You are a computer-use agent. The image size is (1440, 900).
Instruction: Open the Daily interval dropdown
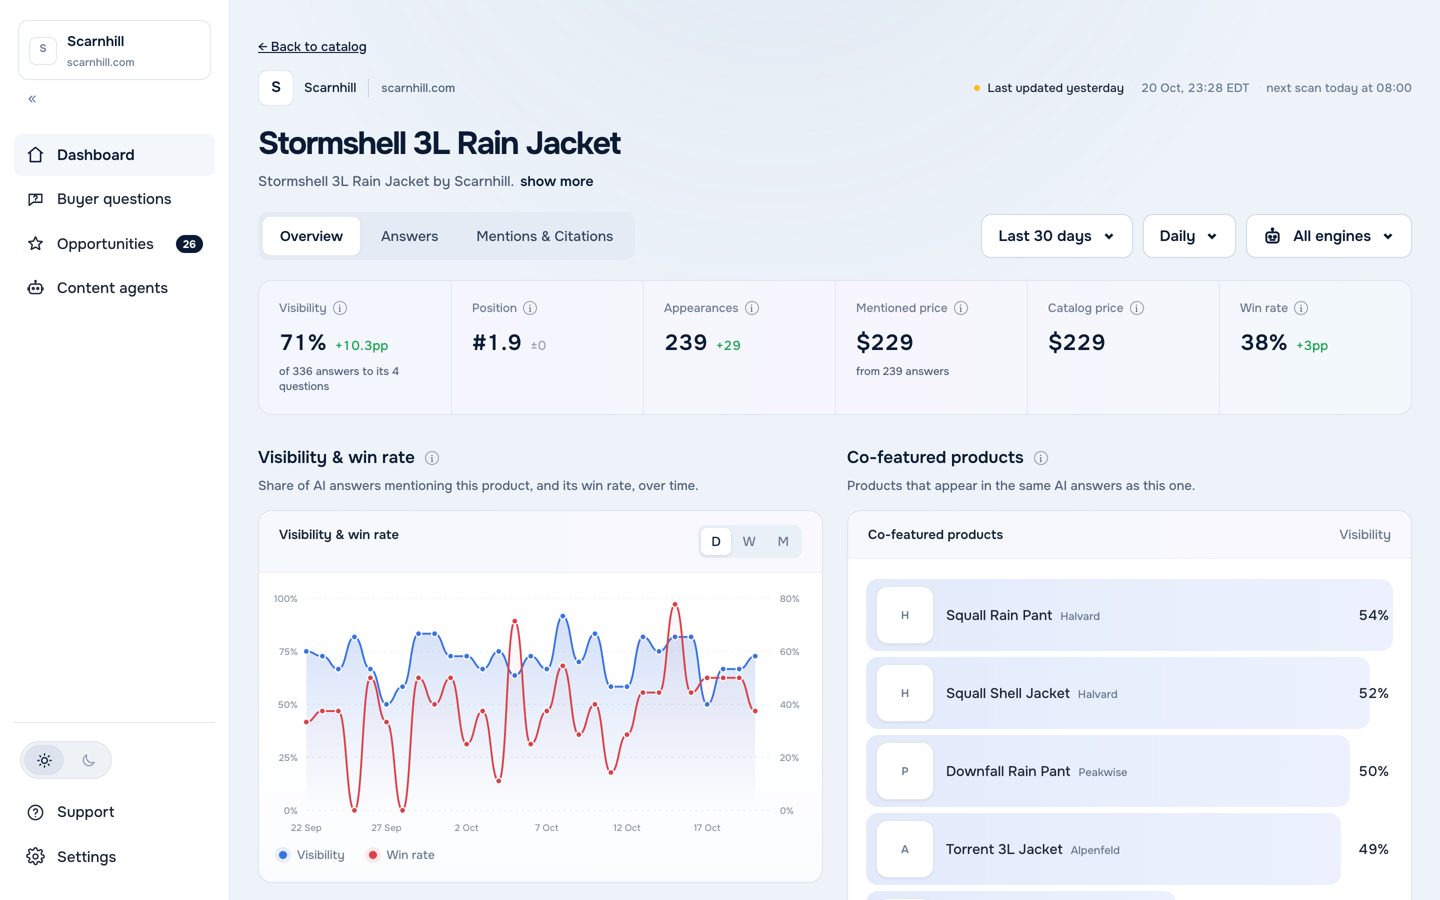point(1189,236)
